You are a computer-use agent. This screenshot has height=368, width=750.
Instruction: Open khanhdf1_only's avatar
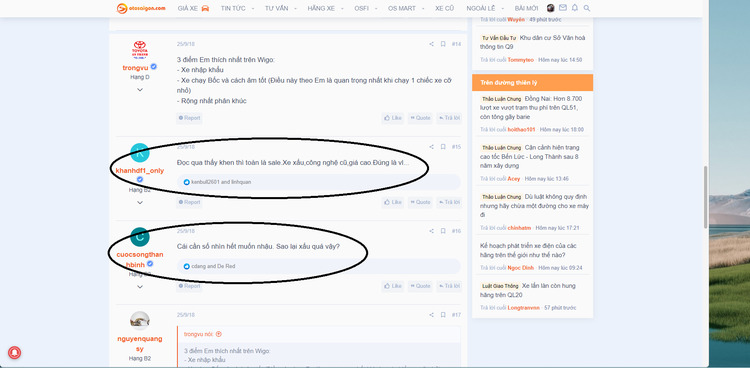(x=140, y=153)
